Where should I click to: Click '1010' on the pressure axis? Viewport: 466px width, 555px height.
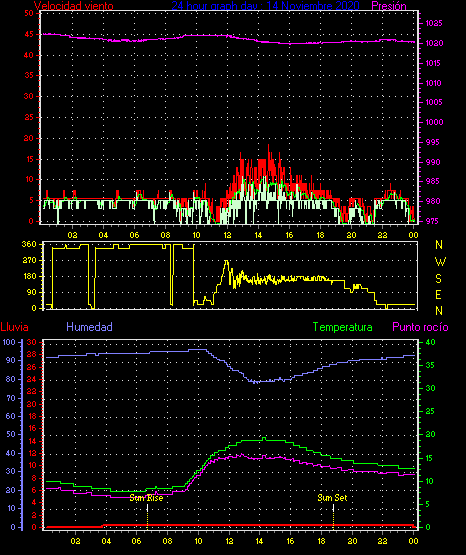pos(434,83)
